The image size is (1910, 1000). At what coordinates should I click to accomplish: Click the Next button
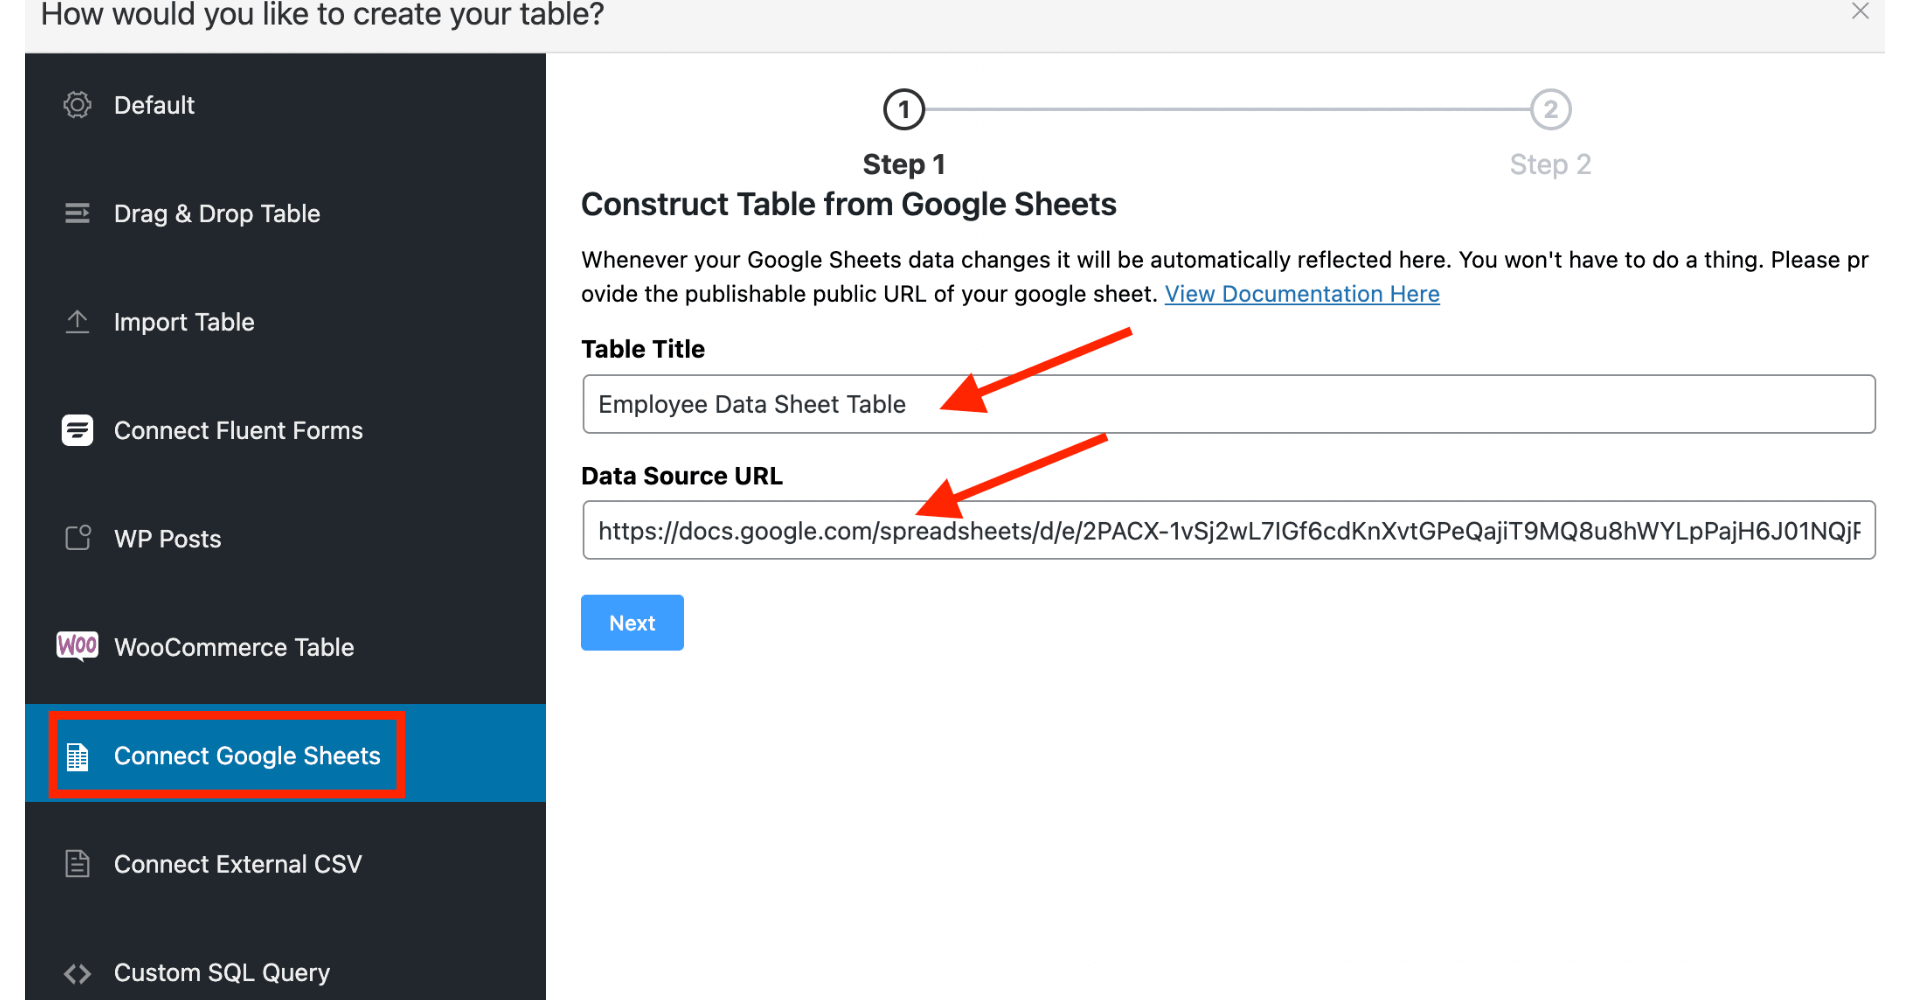(631, 622)
